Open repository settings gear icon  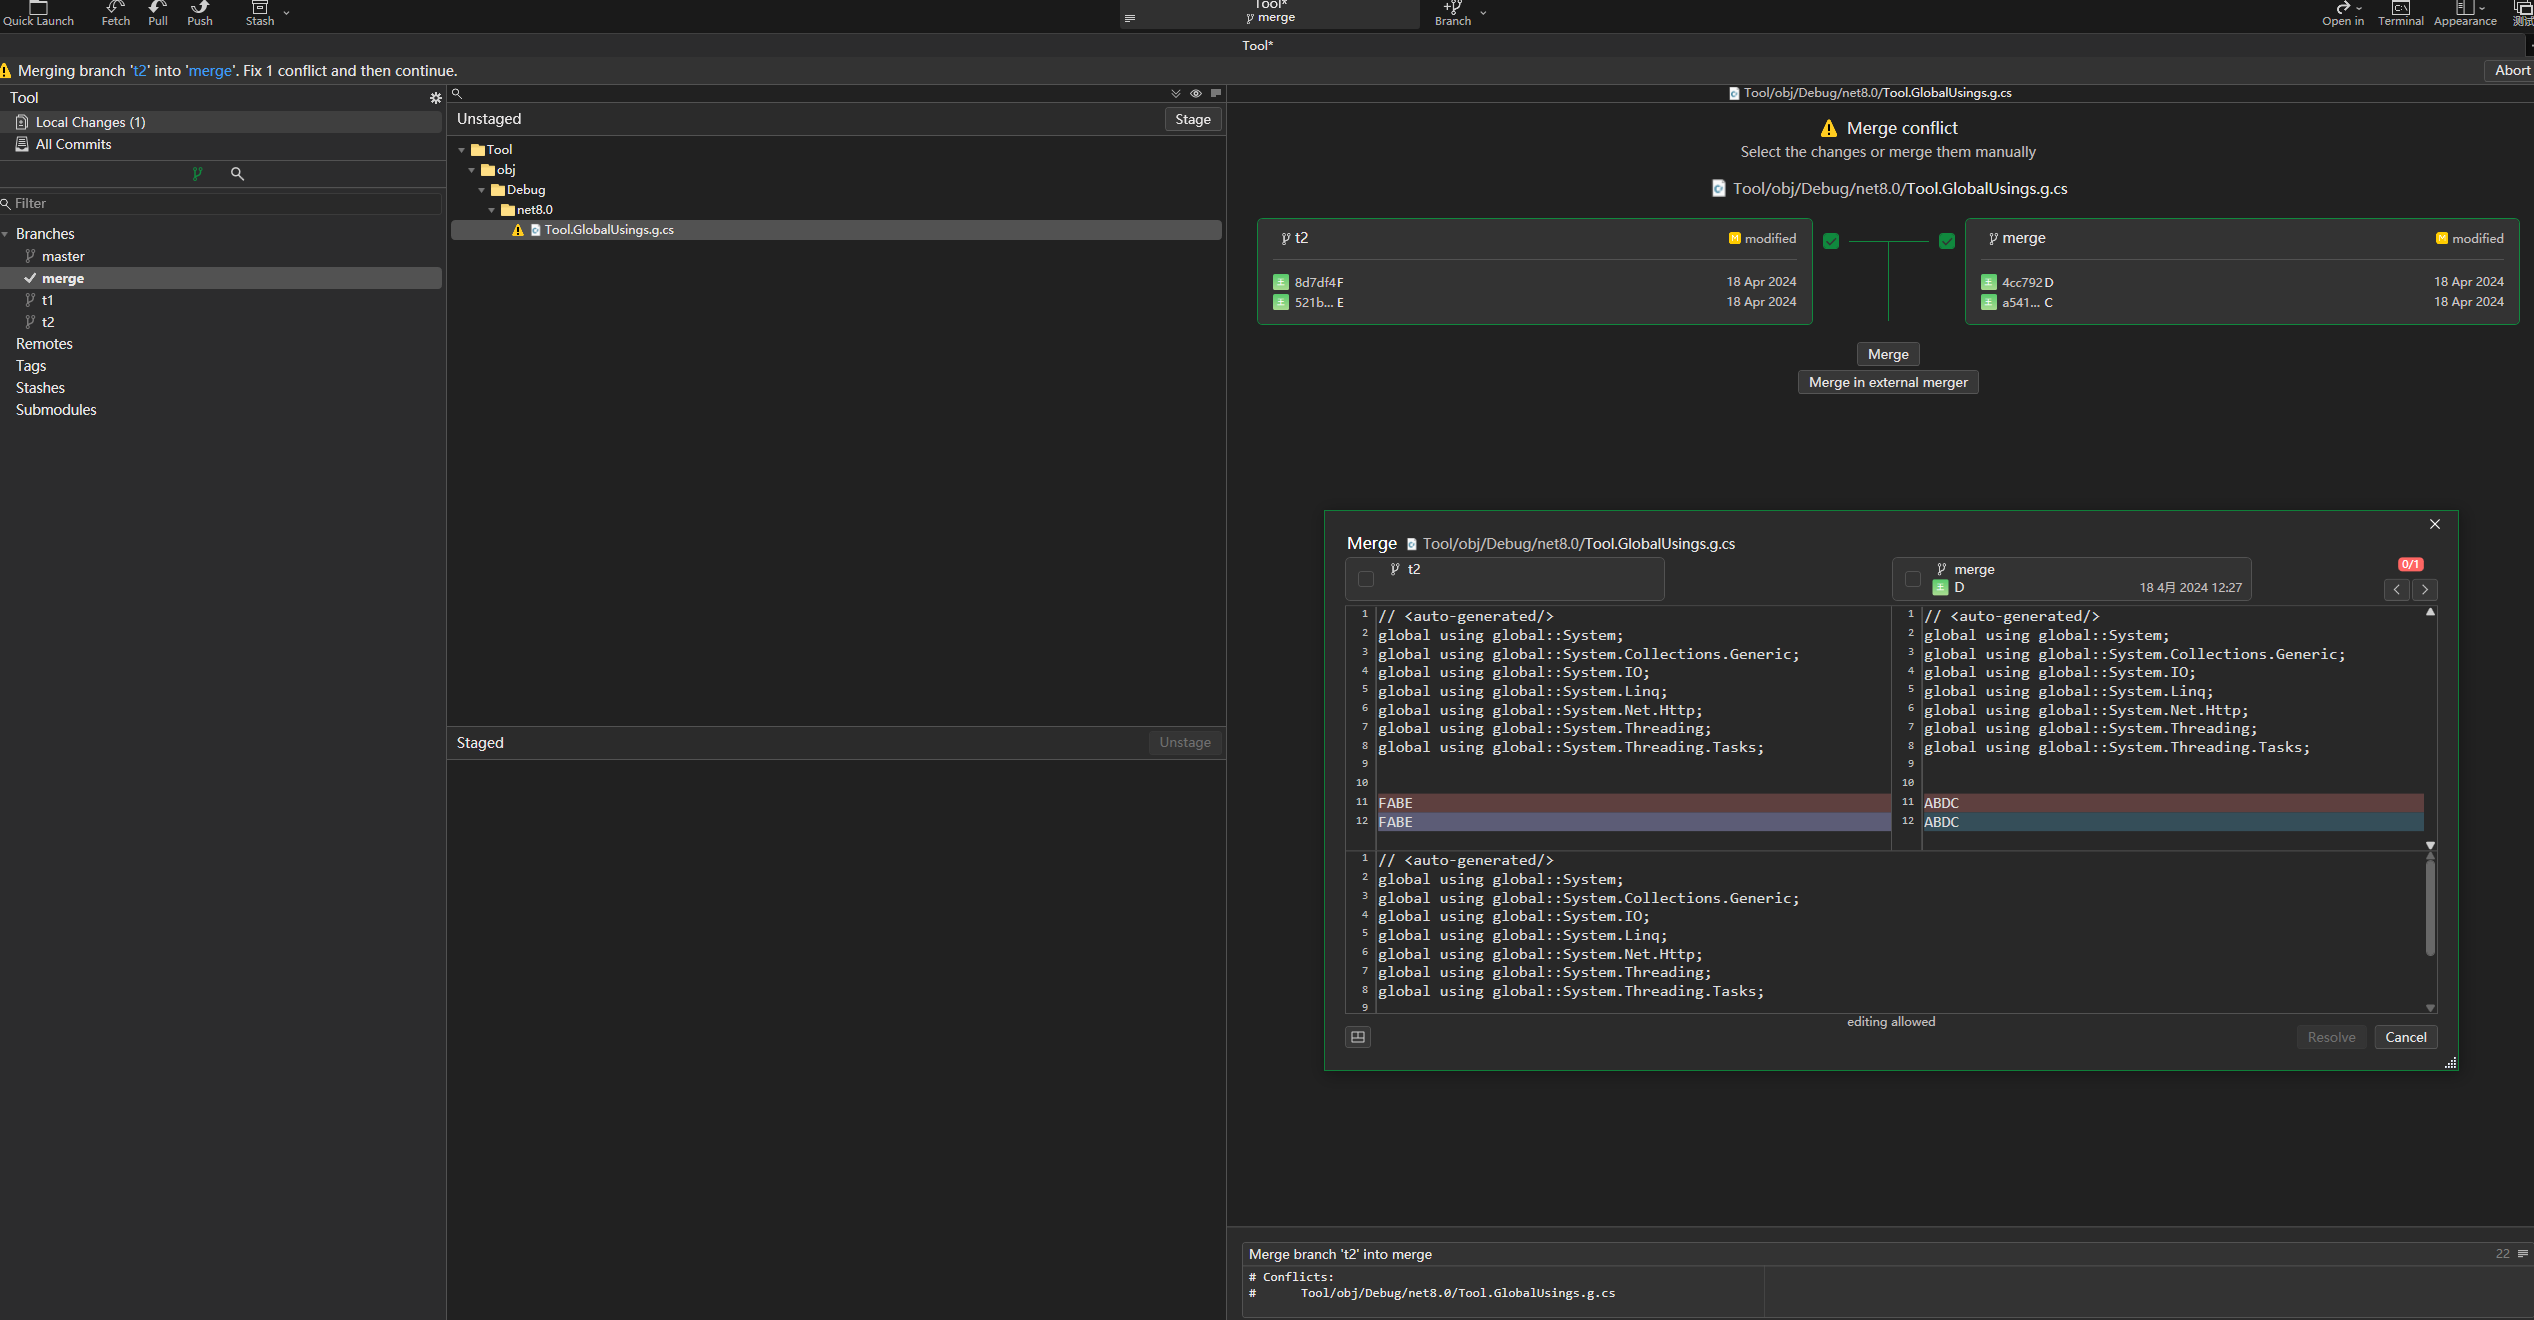click(435, 98)
